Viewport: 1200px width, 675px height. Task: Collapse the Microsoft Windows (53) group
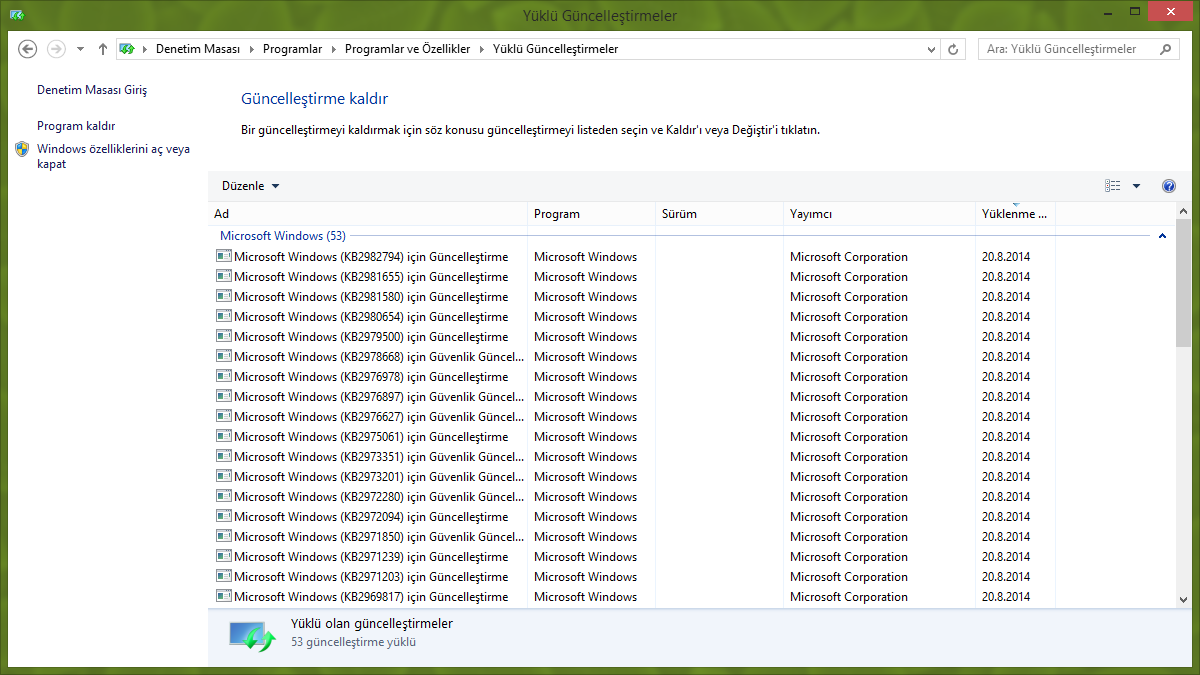coord(1162,236)
